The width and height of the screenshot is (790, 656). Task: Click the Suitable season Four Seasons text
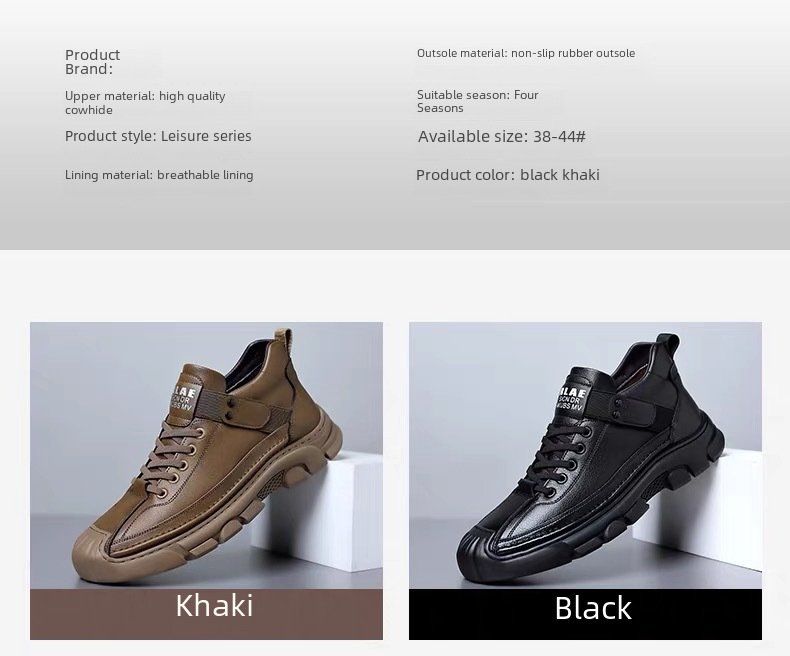(478, 101)
